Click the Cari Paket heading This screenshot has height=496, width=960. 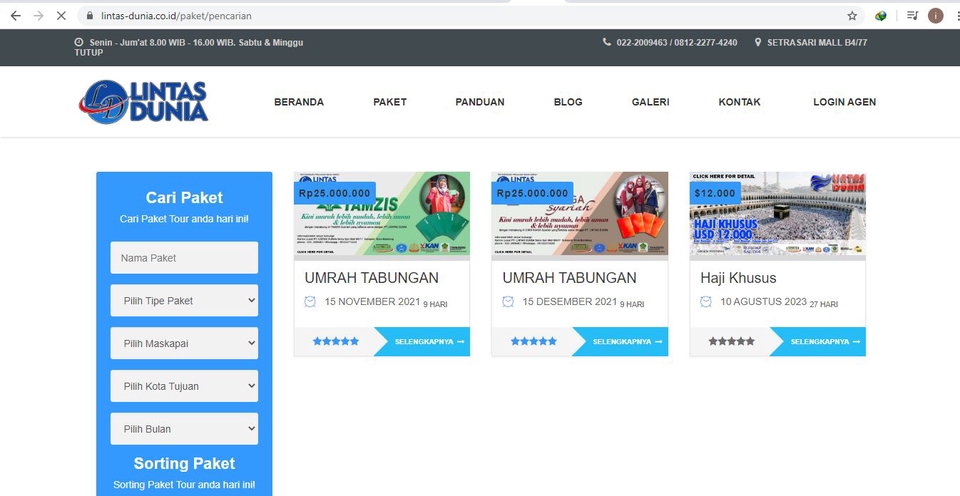click(184, 198)
